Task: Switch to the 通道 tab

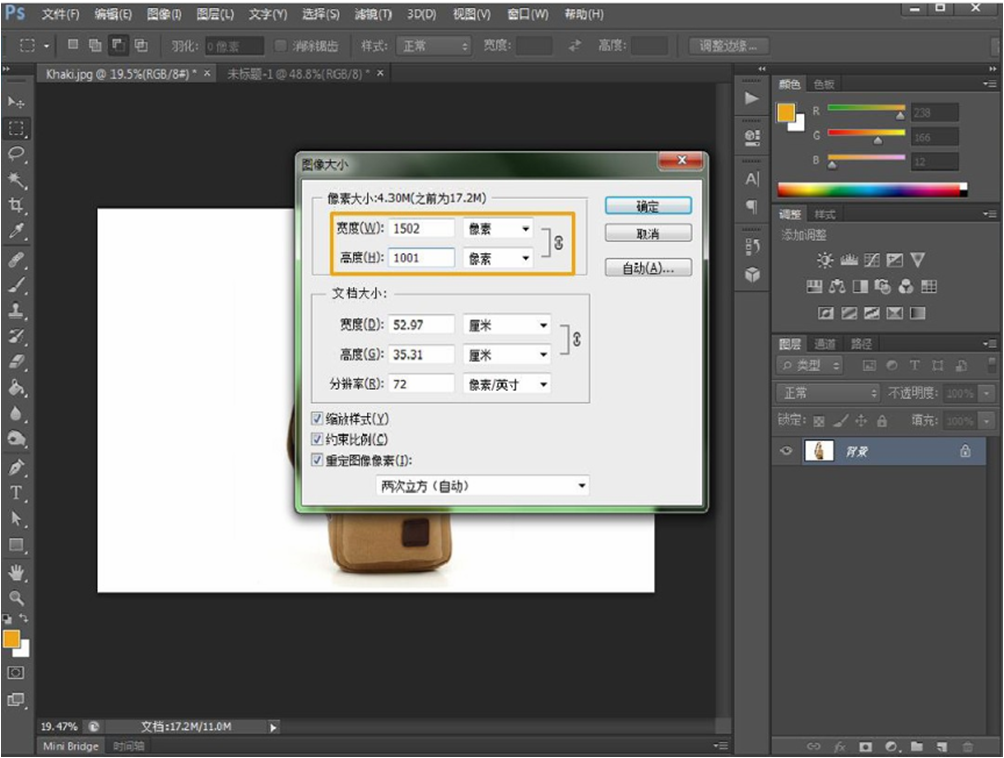Action: (825, 344)
